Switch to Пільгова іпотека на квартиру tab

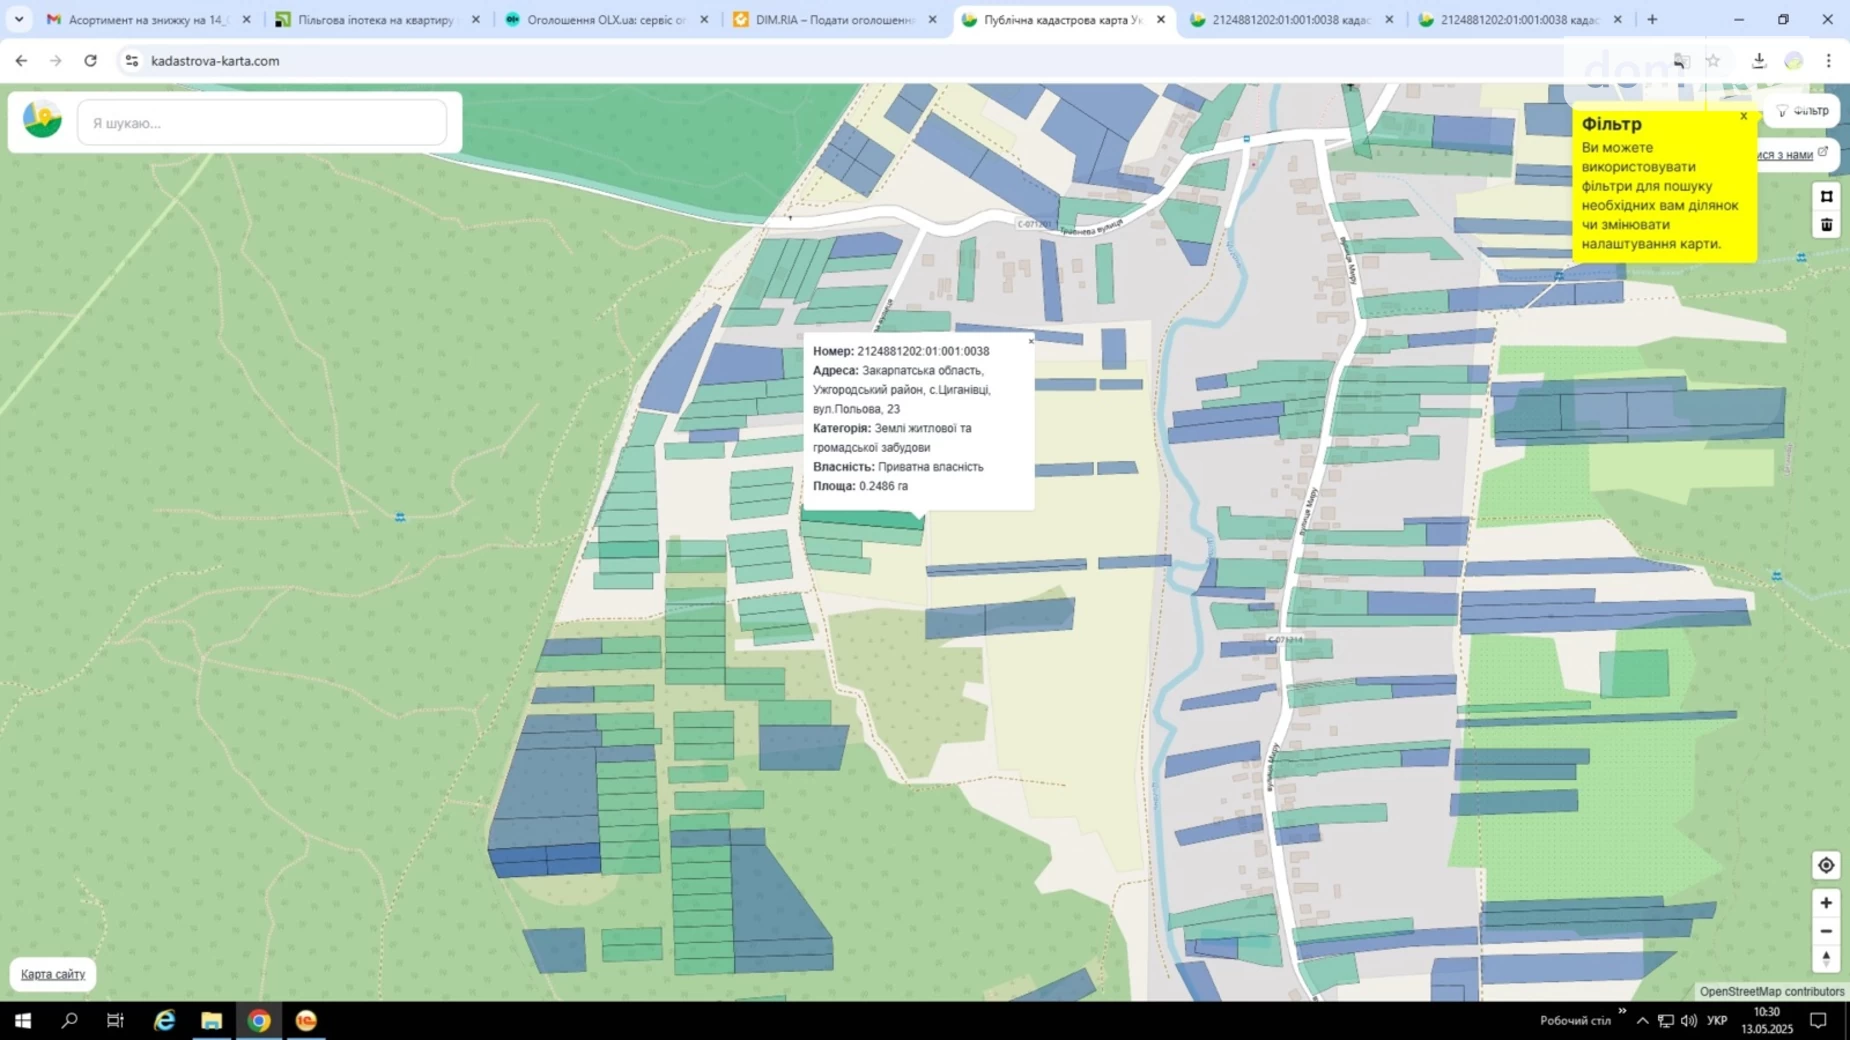coord(376,19)
